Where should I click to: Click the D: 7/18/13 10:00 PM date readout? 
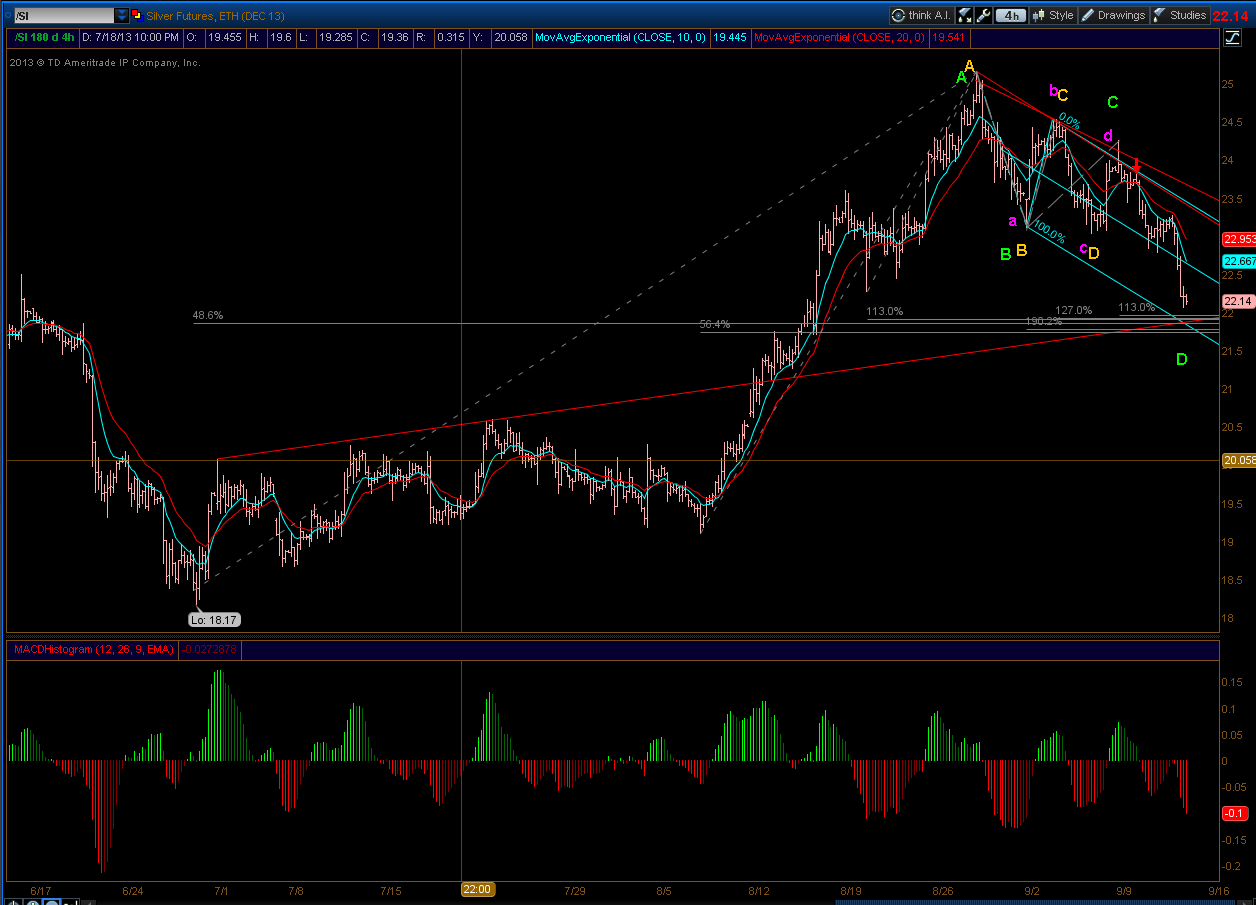tap(129, 37)
